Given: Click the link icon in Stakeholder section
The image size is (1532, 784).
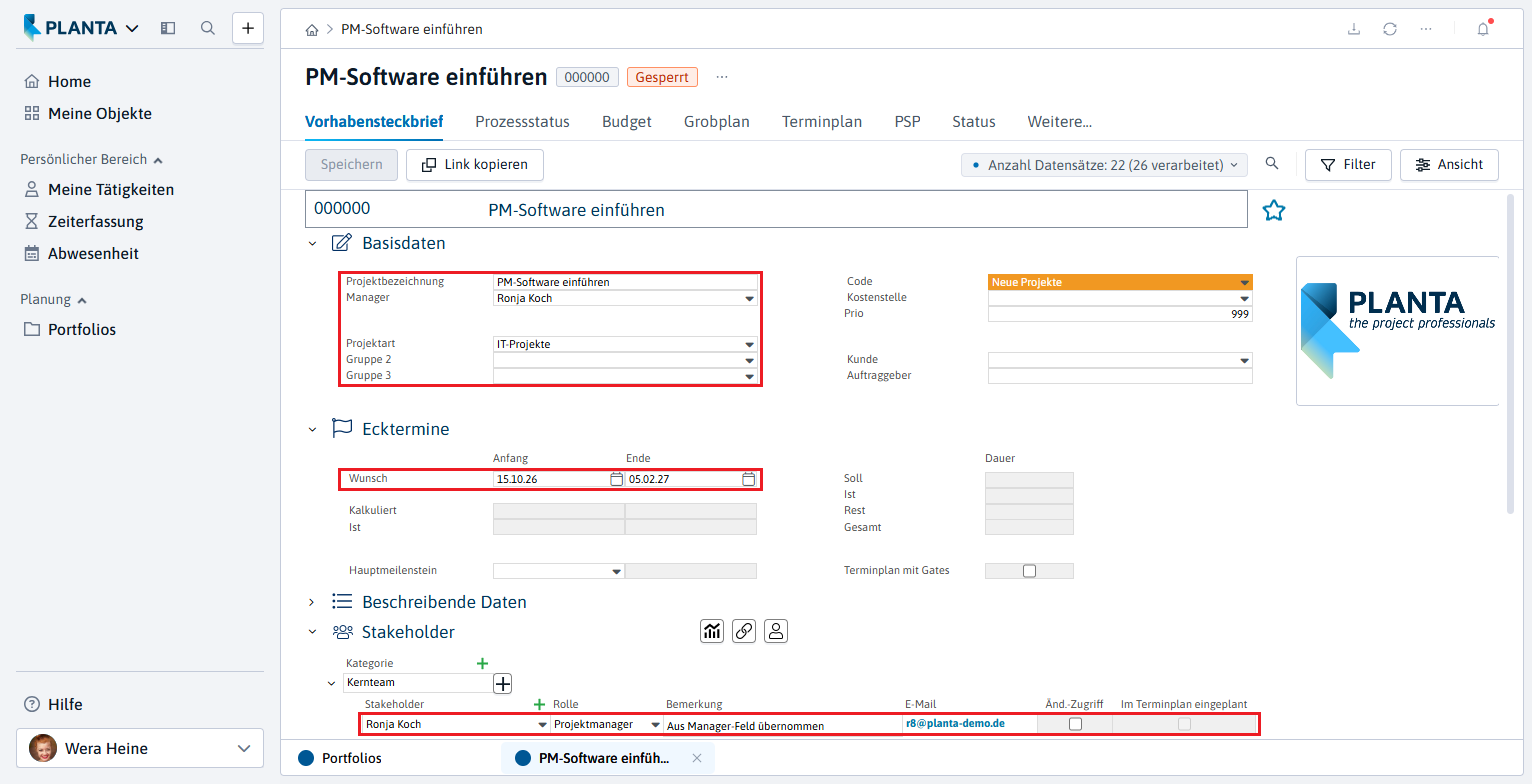Looking at the screenshot, I should click(x=744, y=631).
